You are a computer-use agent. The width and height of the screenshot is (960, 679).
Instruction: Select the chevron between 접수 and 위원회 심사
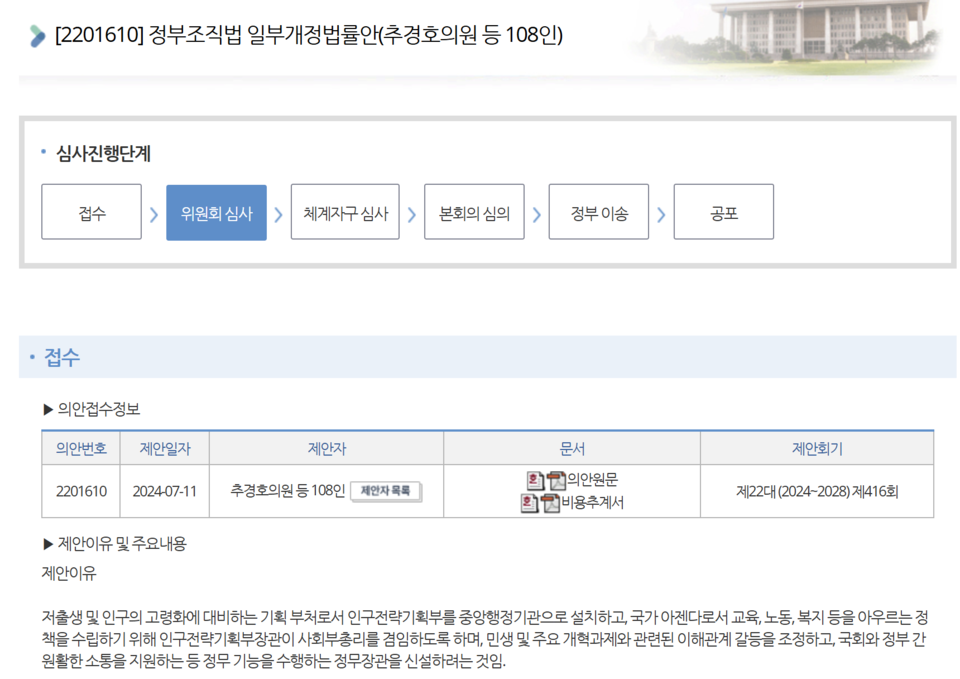[x=153, y=211]
